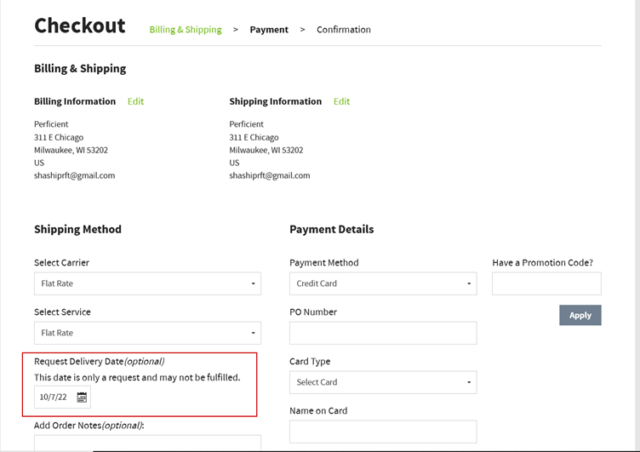The width and height of the screenshot is (640, 452).
Task: Select the Confirmation checkout step
Action: 344,29
